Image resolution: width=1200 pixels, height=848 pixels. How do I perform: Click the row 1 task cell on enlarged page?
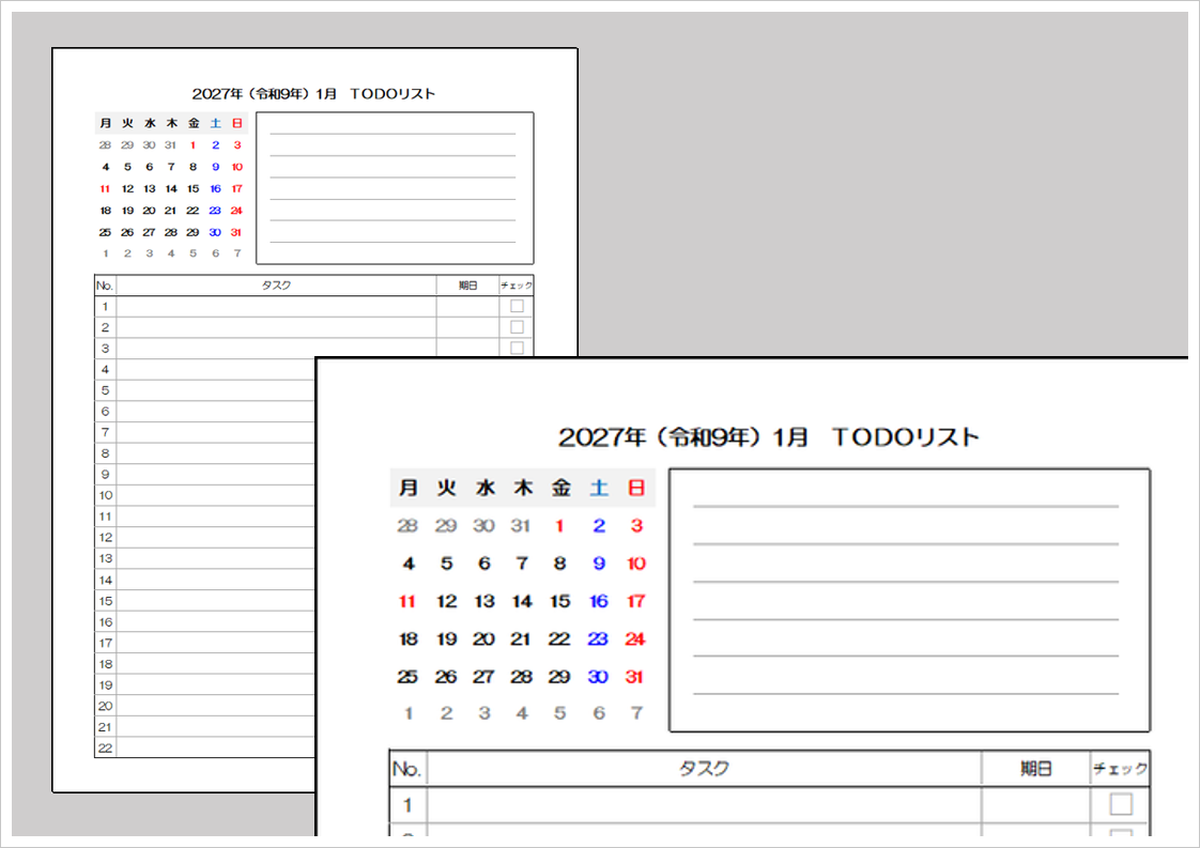(x=704, y=805)
